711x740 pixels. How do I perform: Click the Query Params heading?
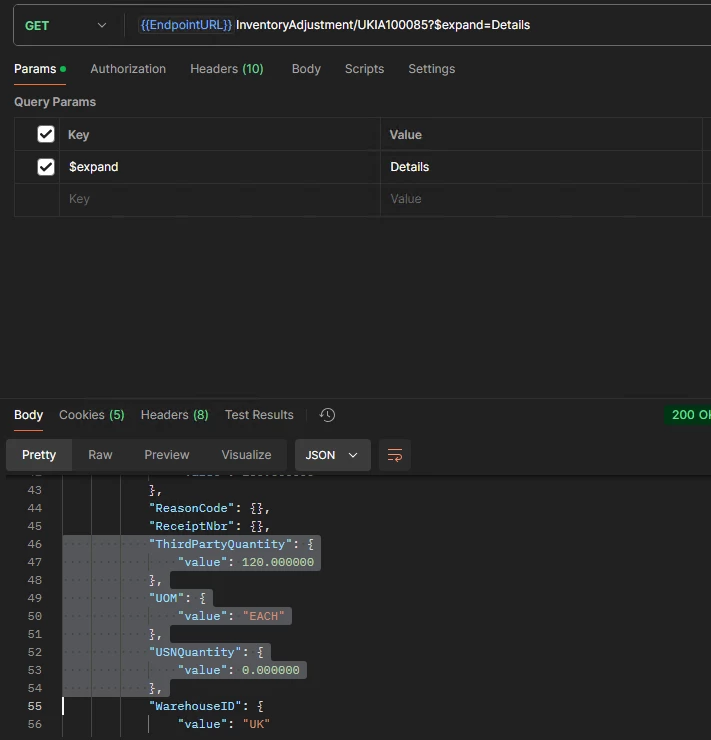(55, 102)
